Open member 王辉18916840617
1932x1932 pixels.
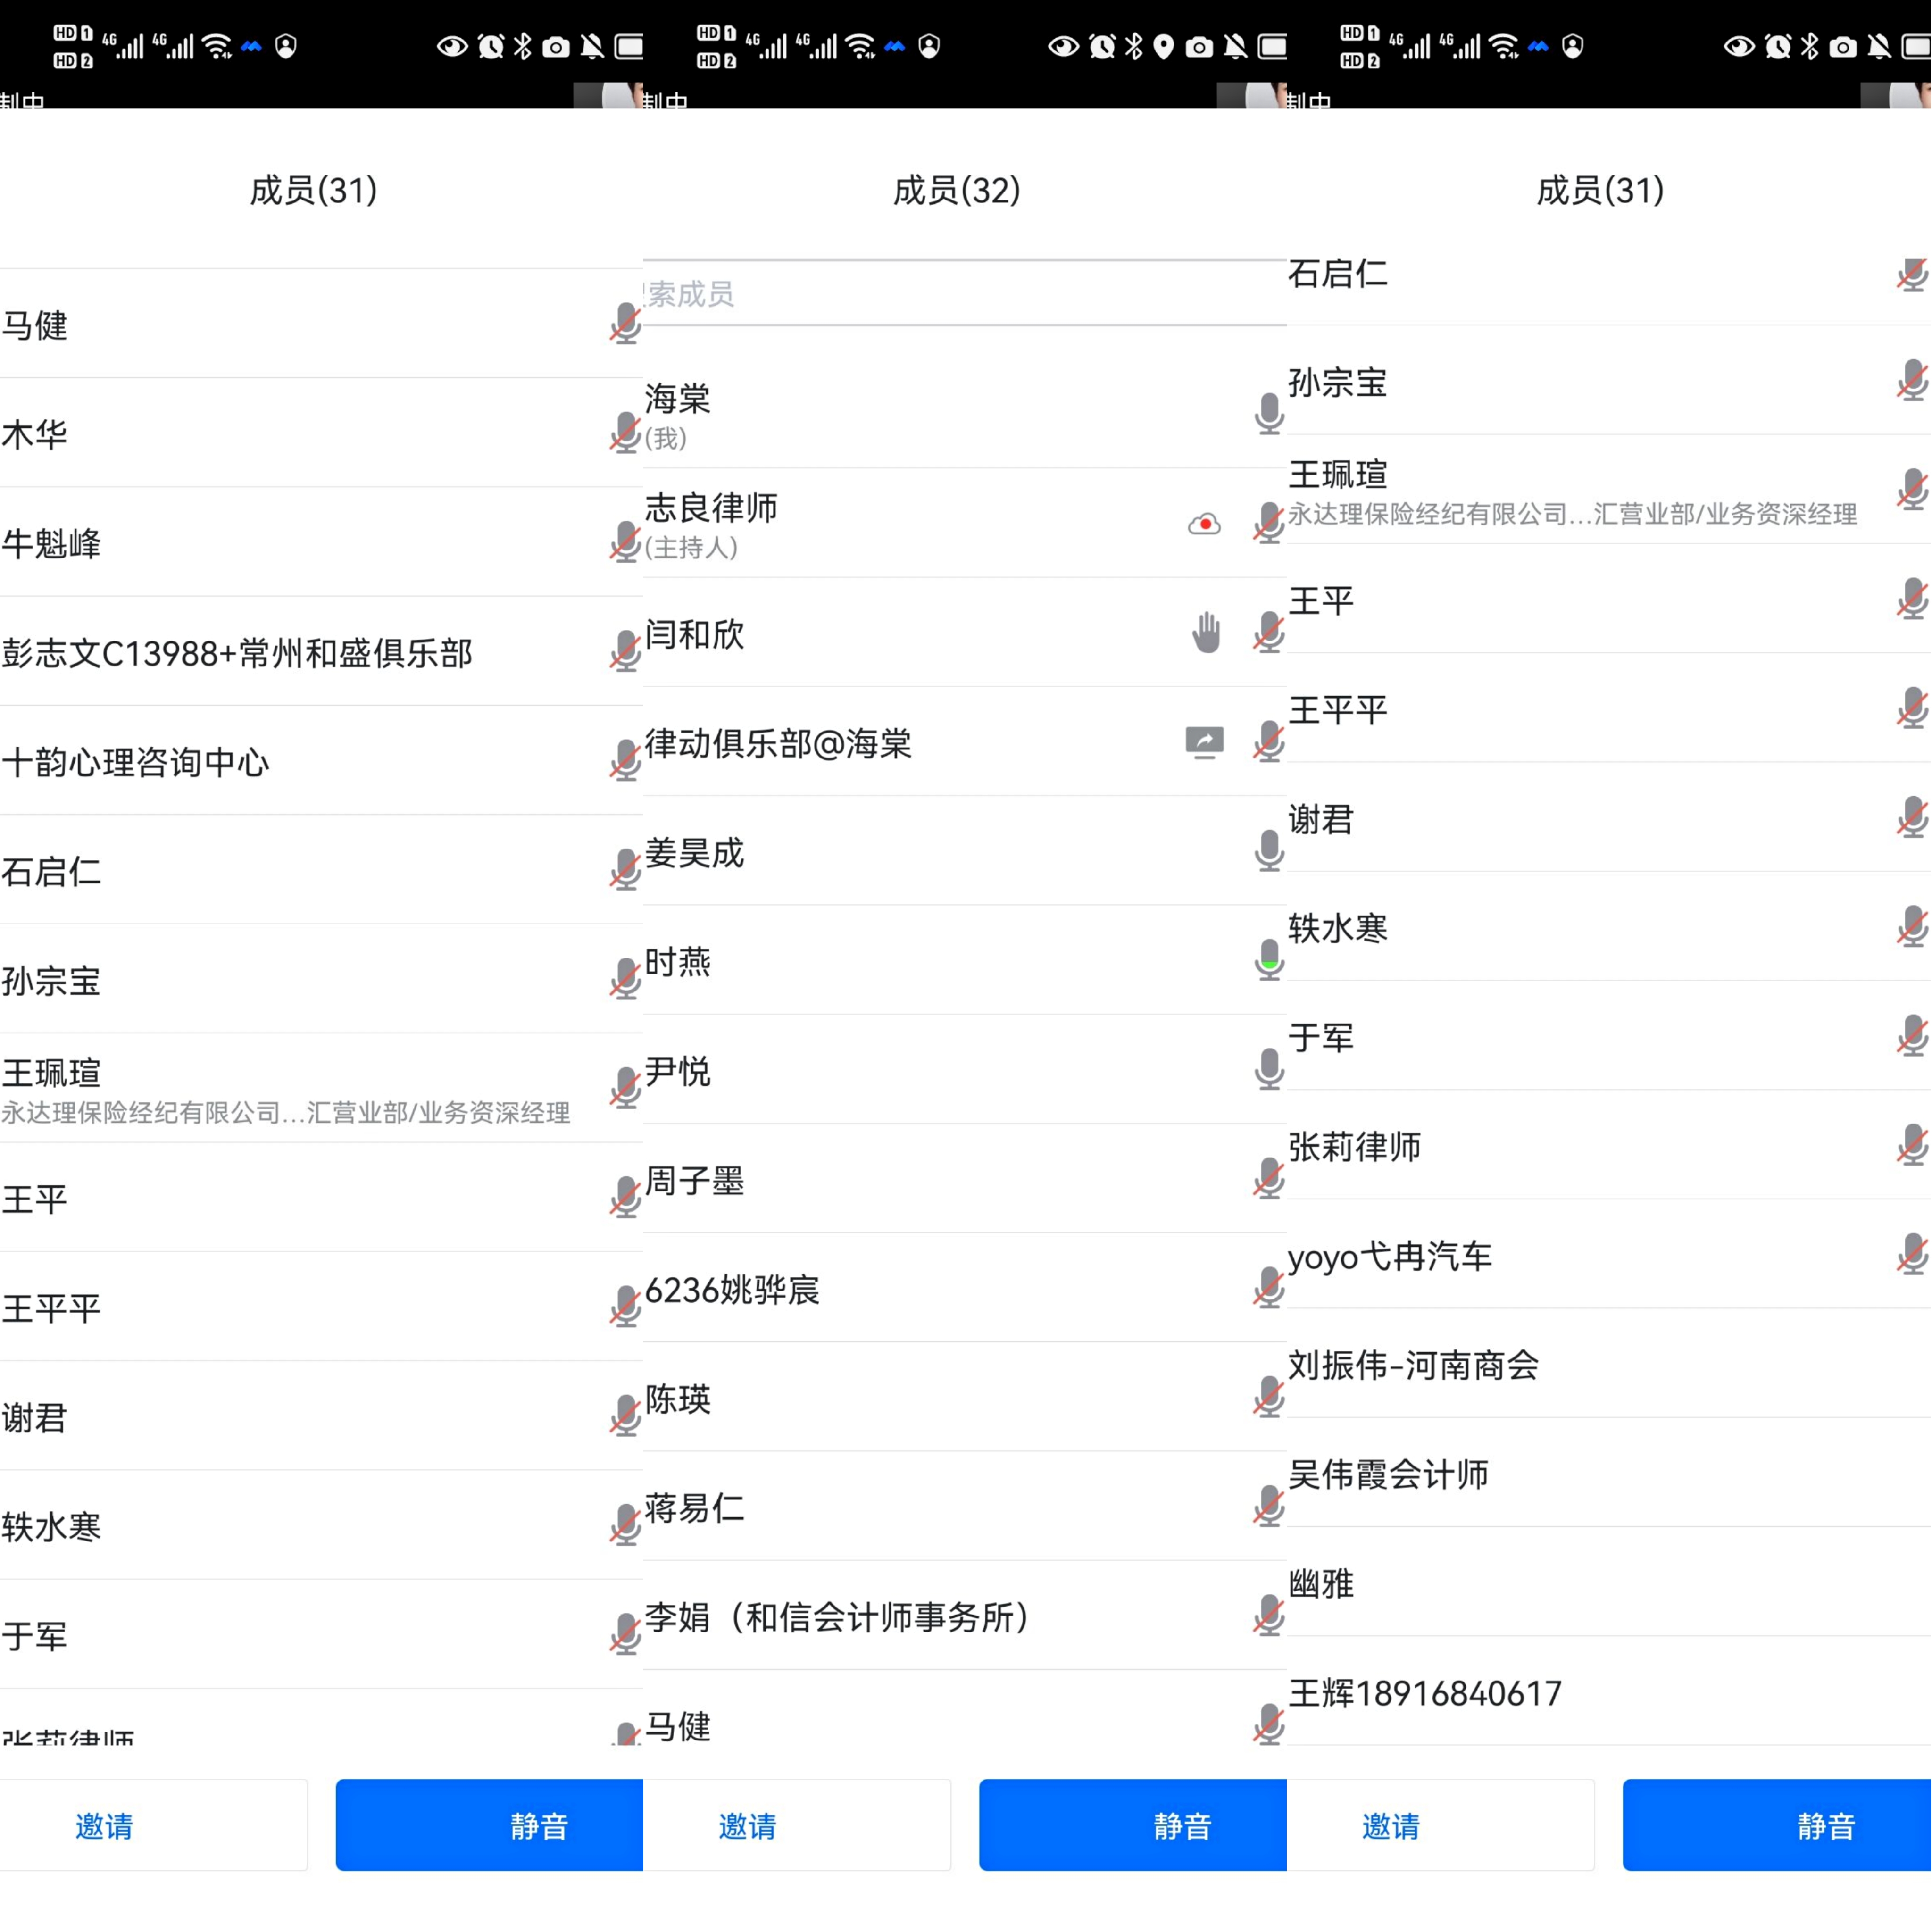tap(1425, 1693)
